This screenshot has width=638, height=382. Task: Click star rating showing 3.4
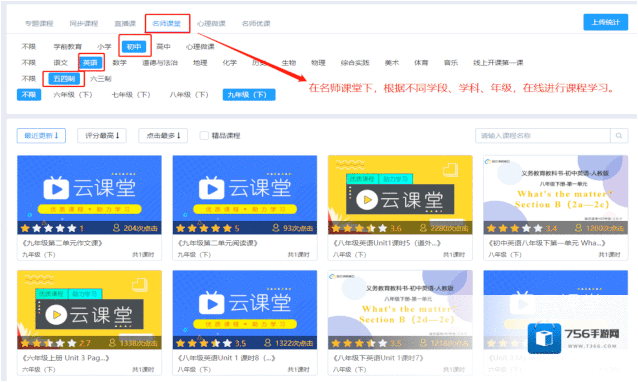515,228
